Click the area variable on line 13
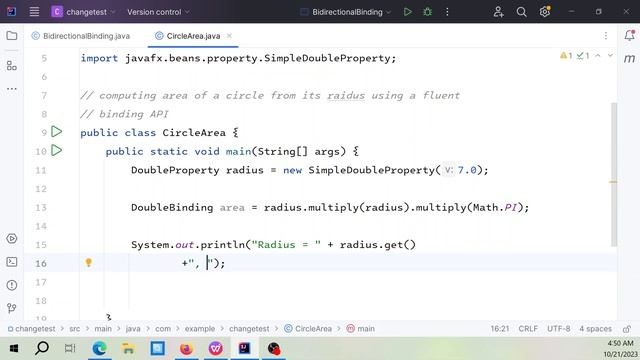 click(232, 207)
